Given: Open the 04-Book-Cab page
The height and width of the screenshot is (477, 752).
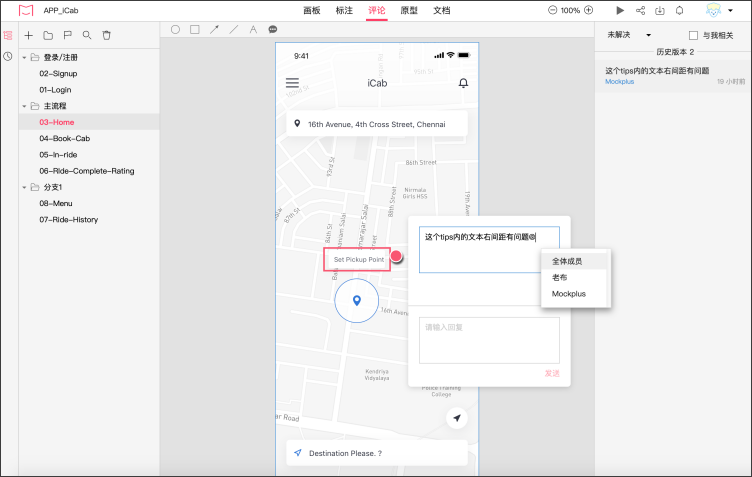Looking at the screenshot, I should coord(65,138).
